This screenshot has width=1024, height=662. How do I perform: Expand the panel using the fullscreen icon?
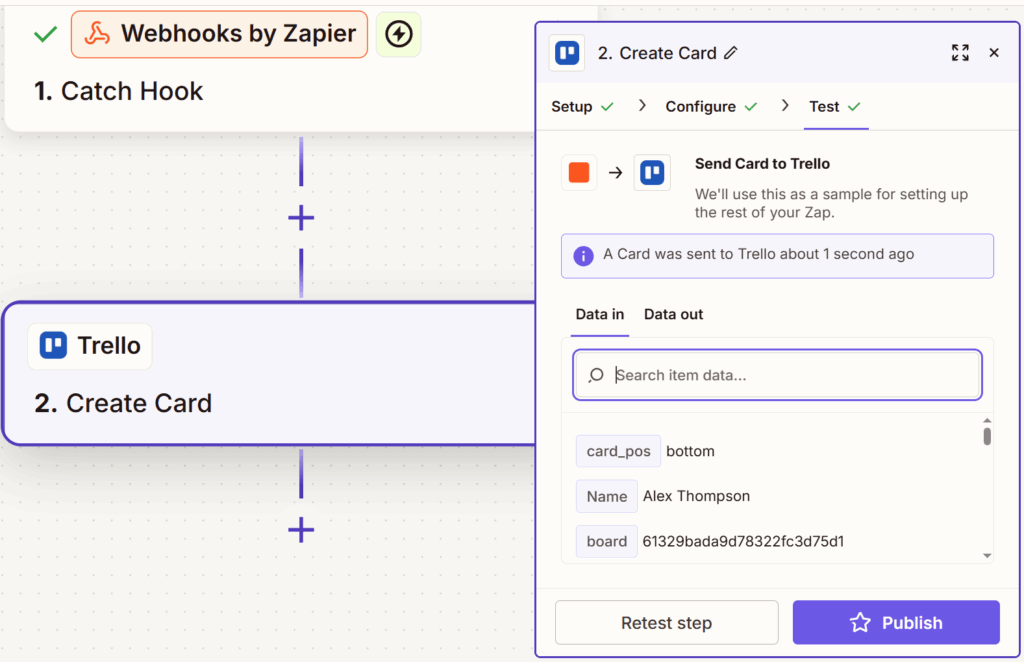(960, 52)
